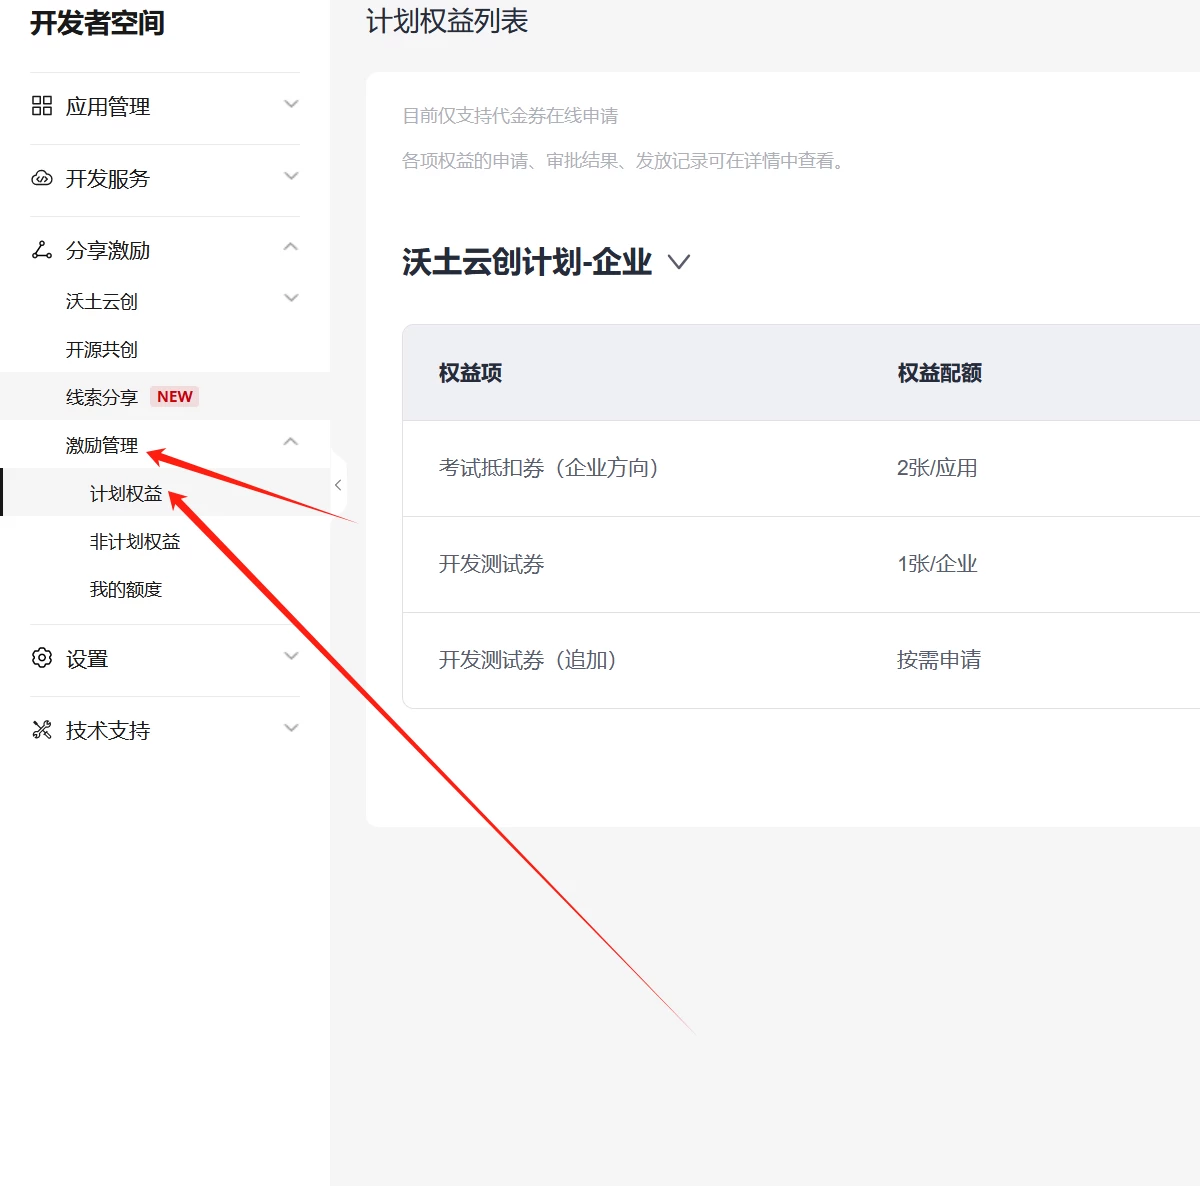This screenshot has height=1186, width=1200.
Task: Open 开源共创 in the sidebar
Action: tap(102, 350)
